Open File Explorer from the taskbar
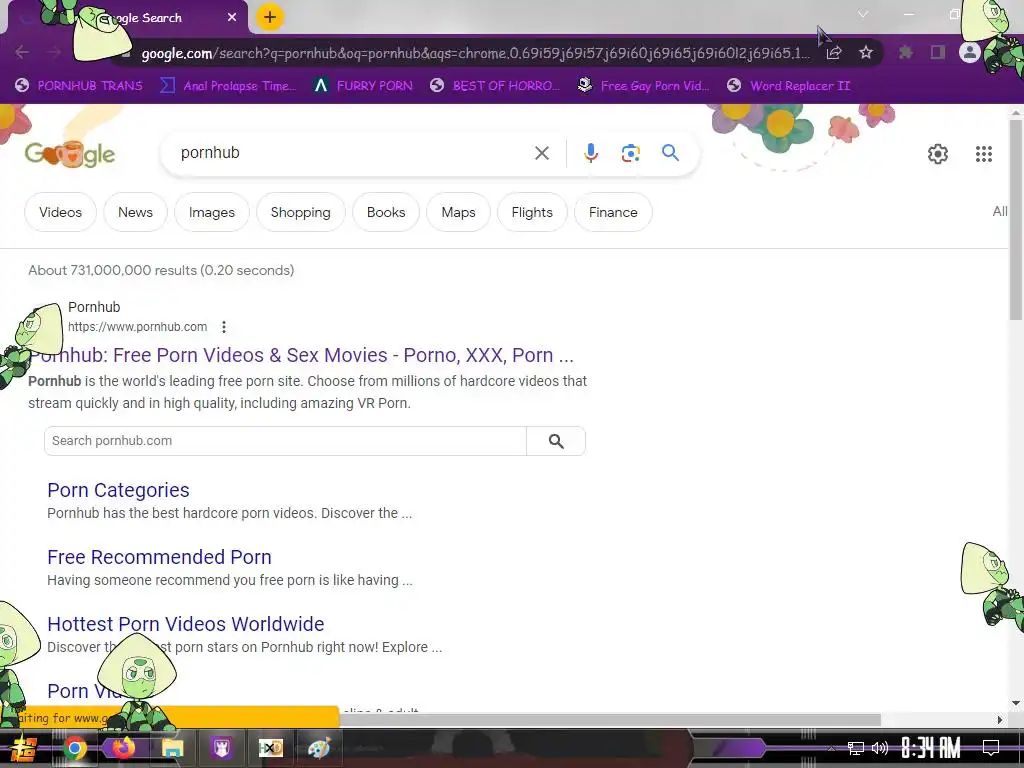The height and width of the screenshot is (768, 1024). tap(172, 748)
